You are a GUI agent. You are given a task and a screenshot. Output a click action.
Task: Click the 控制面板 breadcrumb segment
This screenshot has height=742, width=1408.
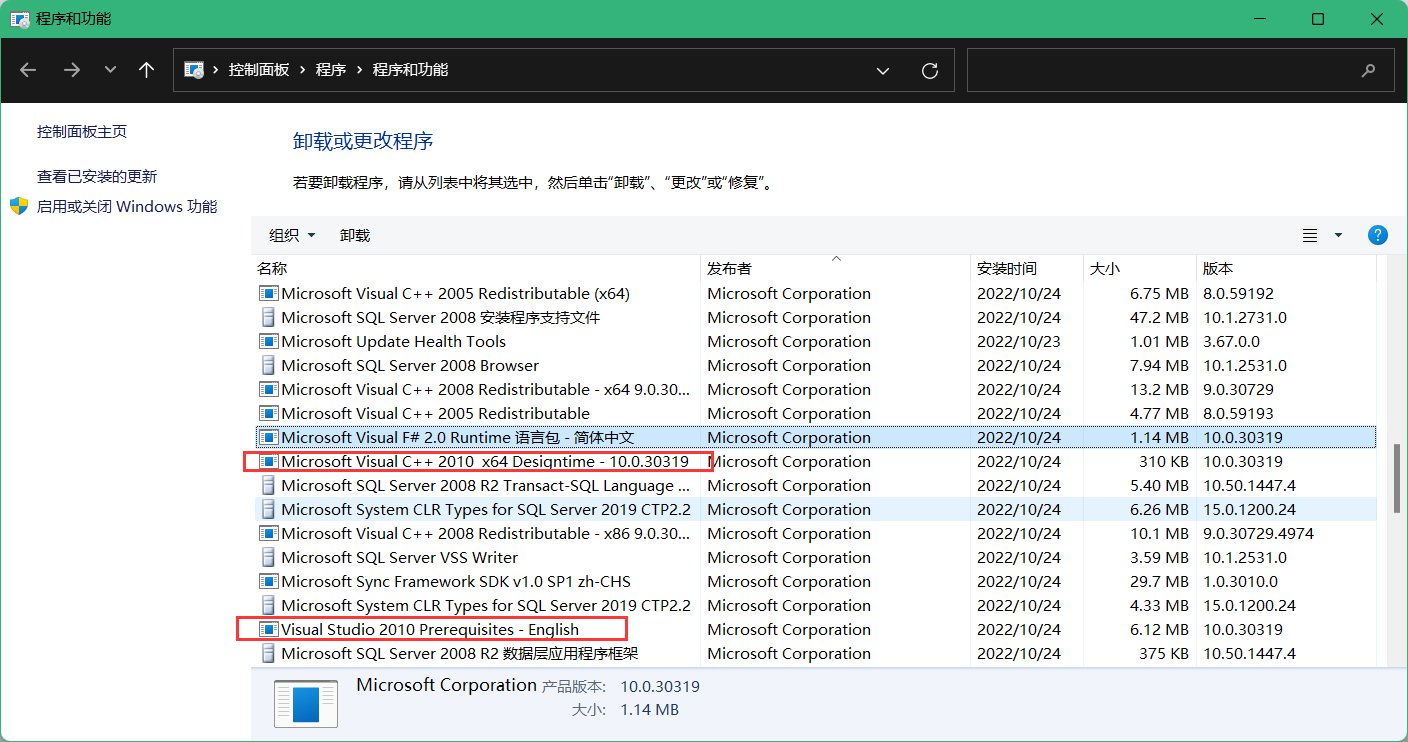click(259, 70)
